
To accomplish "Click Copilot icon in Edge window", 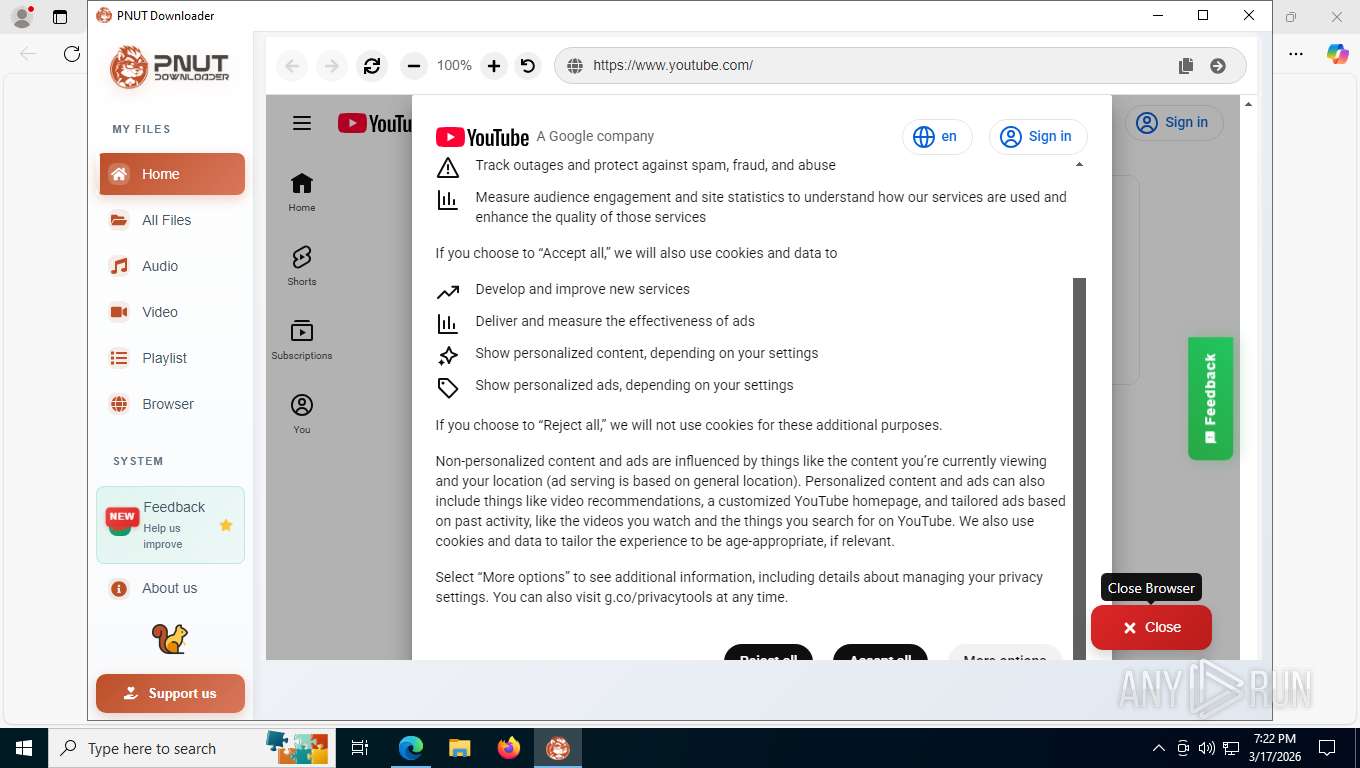I will (x=1337, y=54).
